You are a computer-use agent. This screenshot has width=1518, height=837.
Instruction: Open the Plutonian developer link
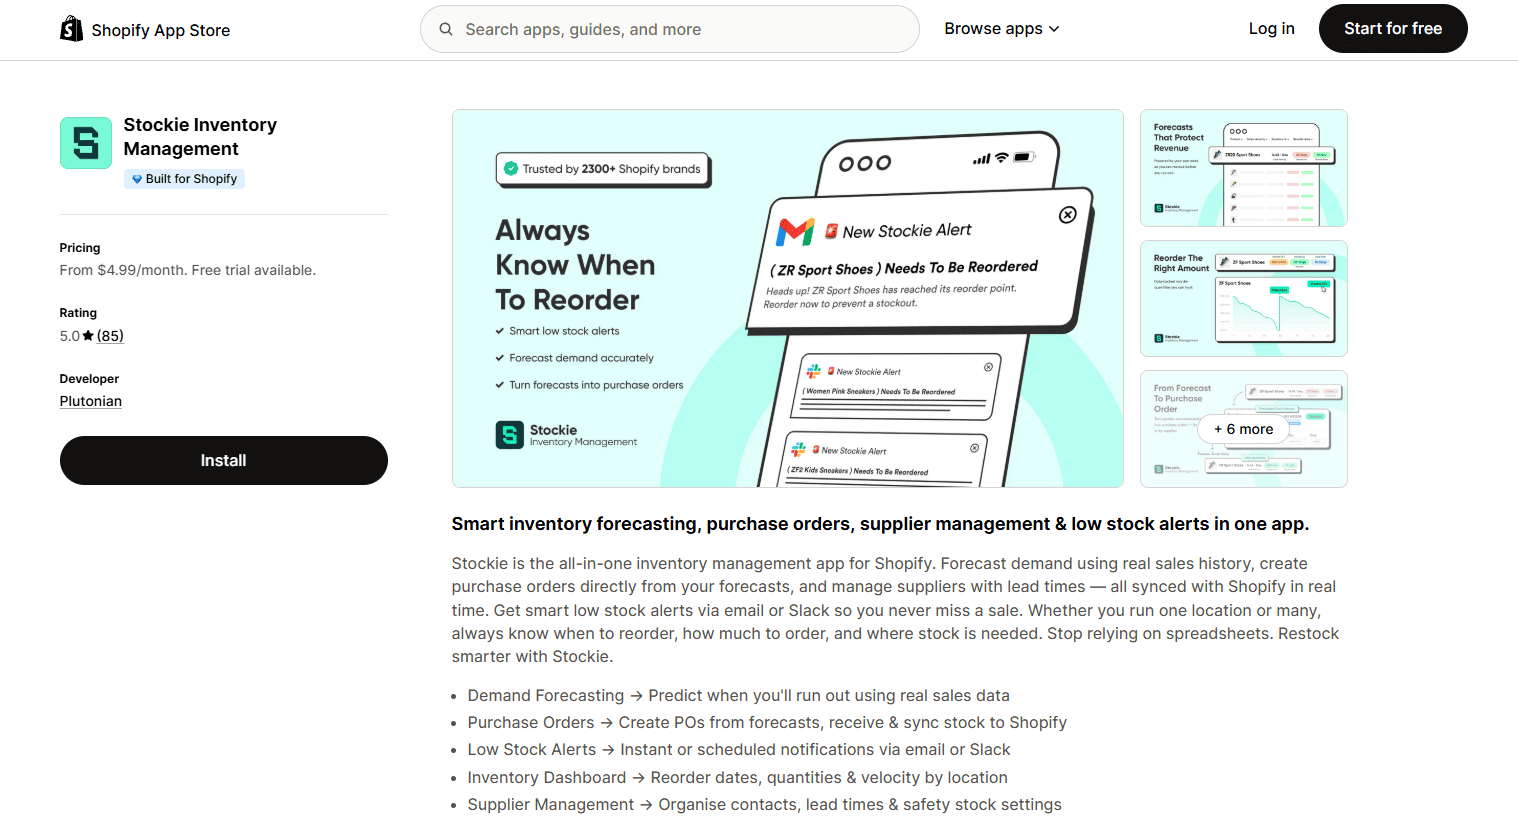pyautogui.click(x=91, y=401)
